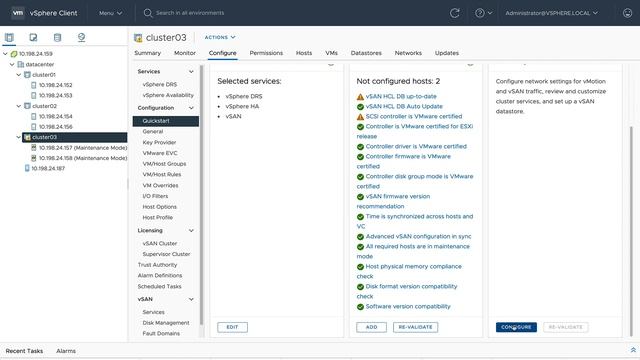The width and height of the screenshot is (640, 360).
Task: Select host 10.198.24.158 (Maintenance Mode)
Action: tap(83, 158)
